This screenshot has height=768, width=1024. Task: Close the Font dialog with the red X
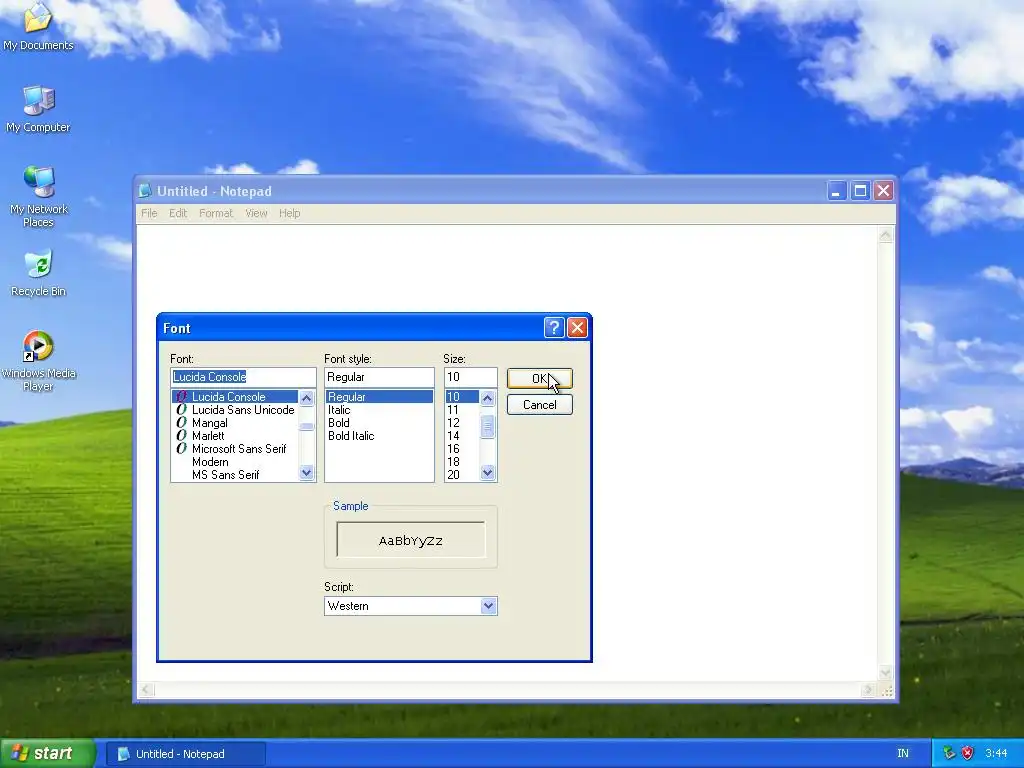[577, 327]
